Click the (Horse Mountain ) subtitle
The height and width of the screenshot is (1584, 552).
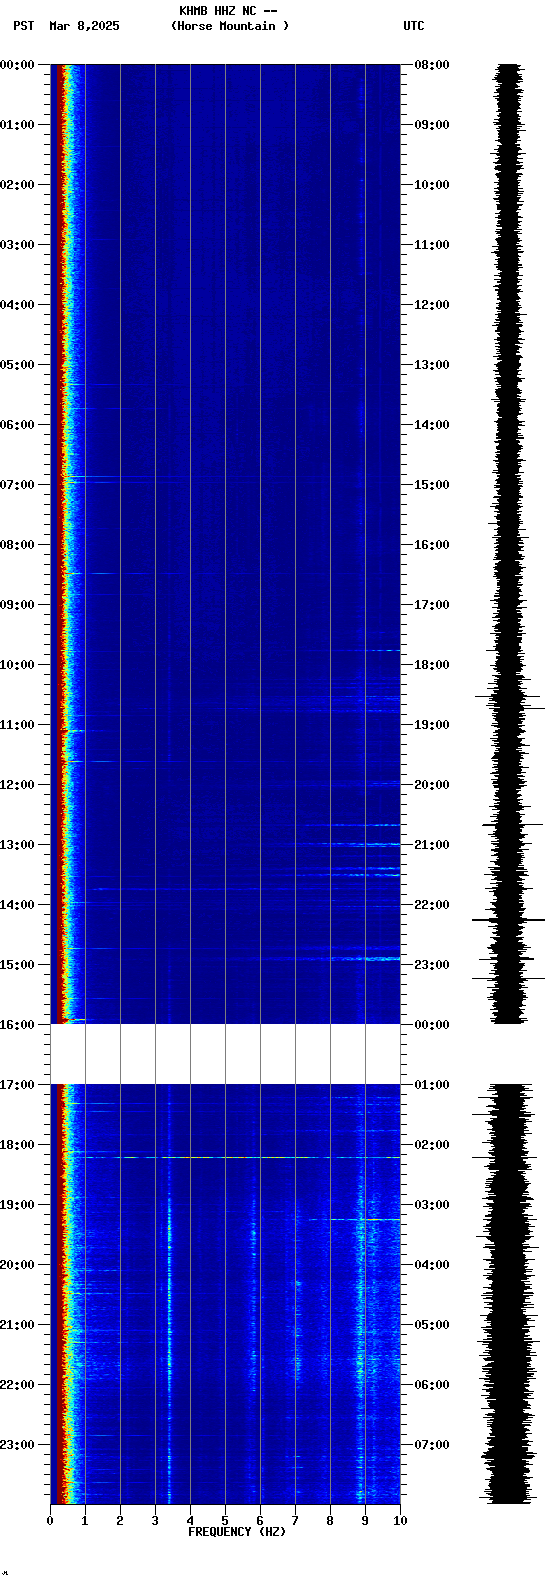coord(230,26)
